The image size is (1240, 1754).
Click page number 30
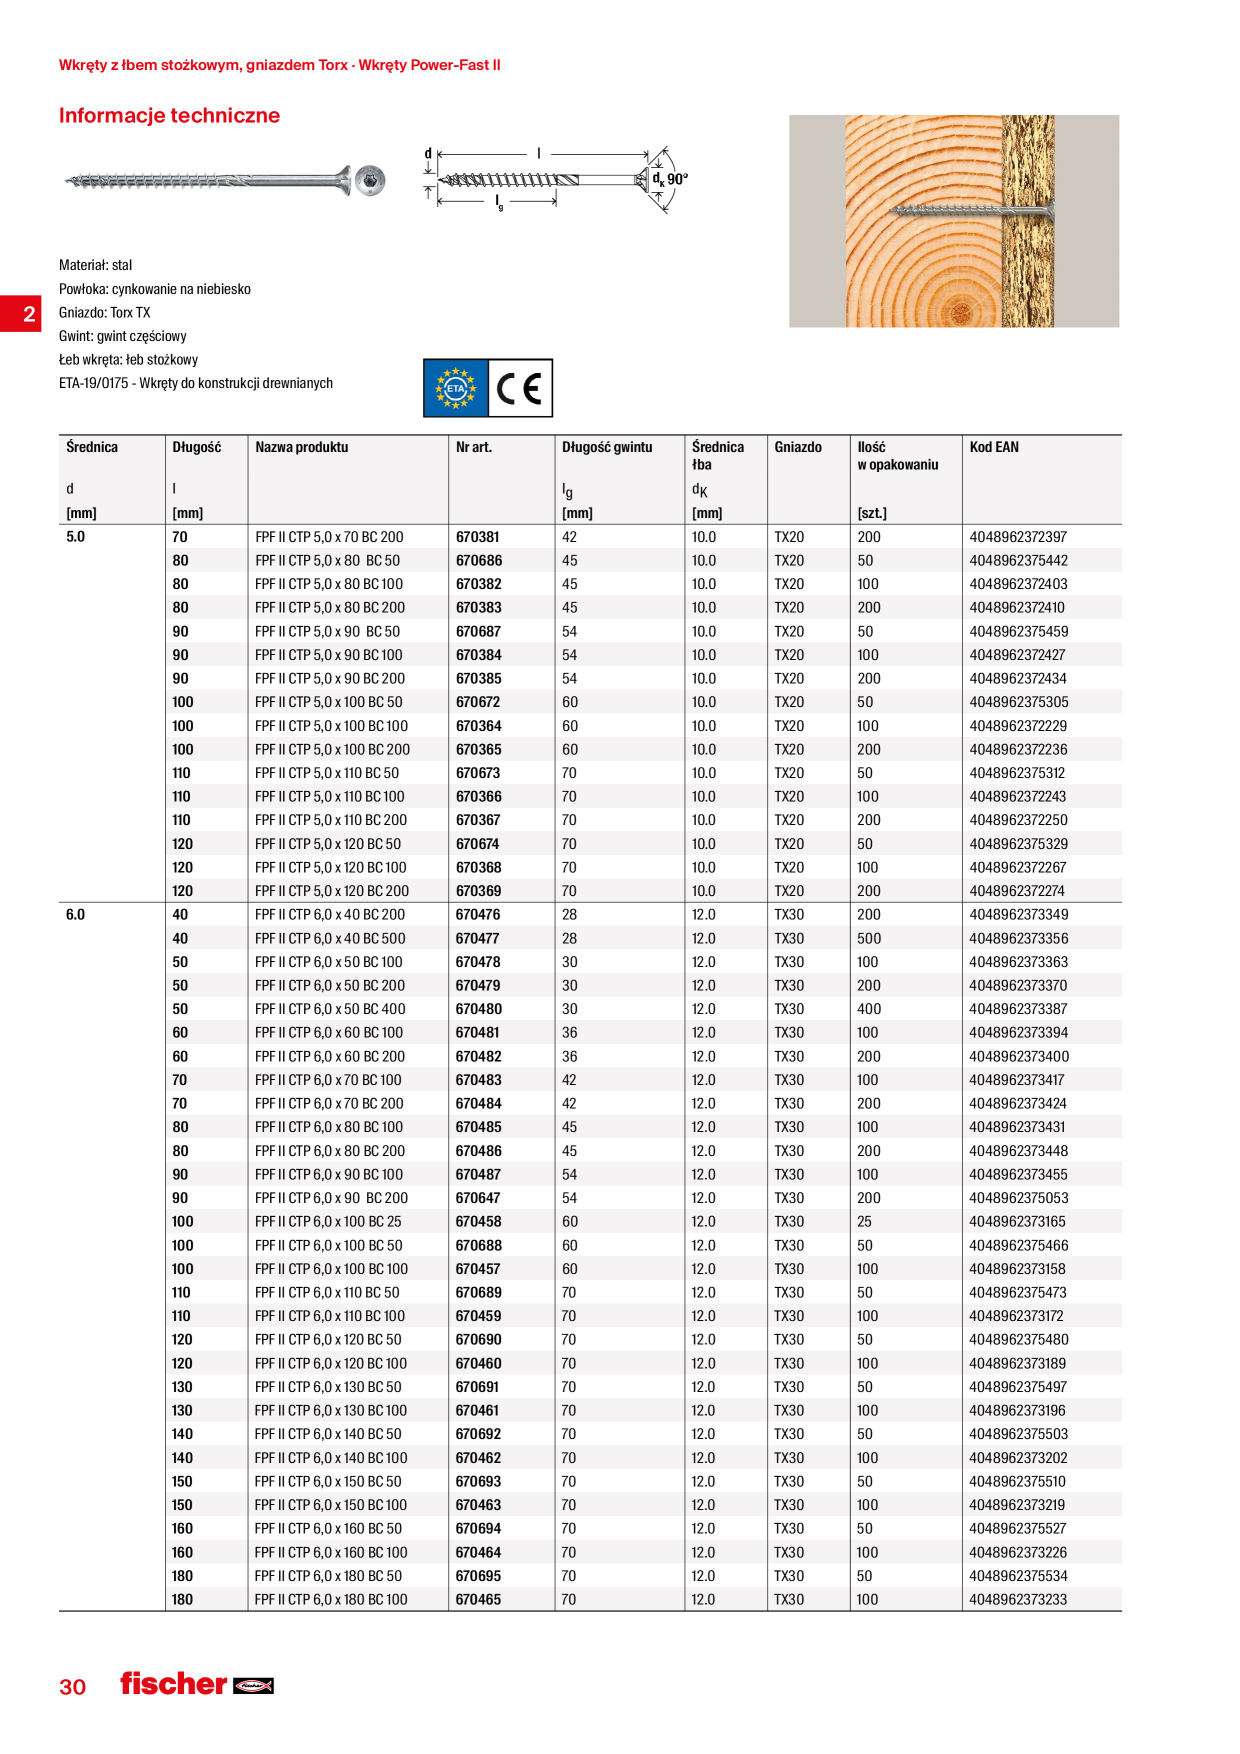72,1687
